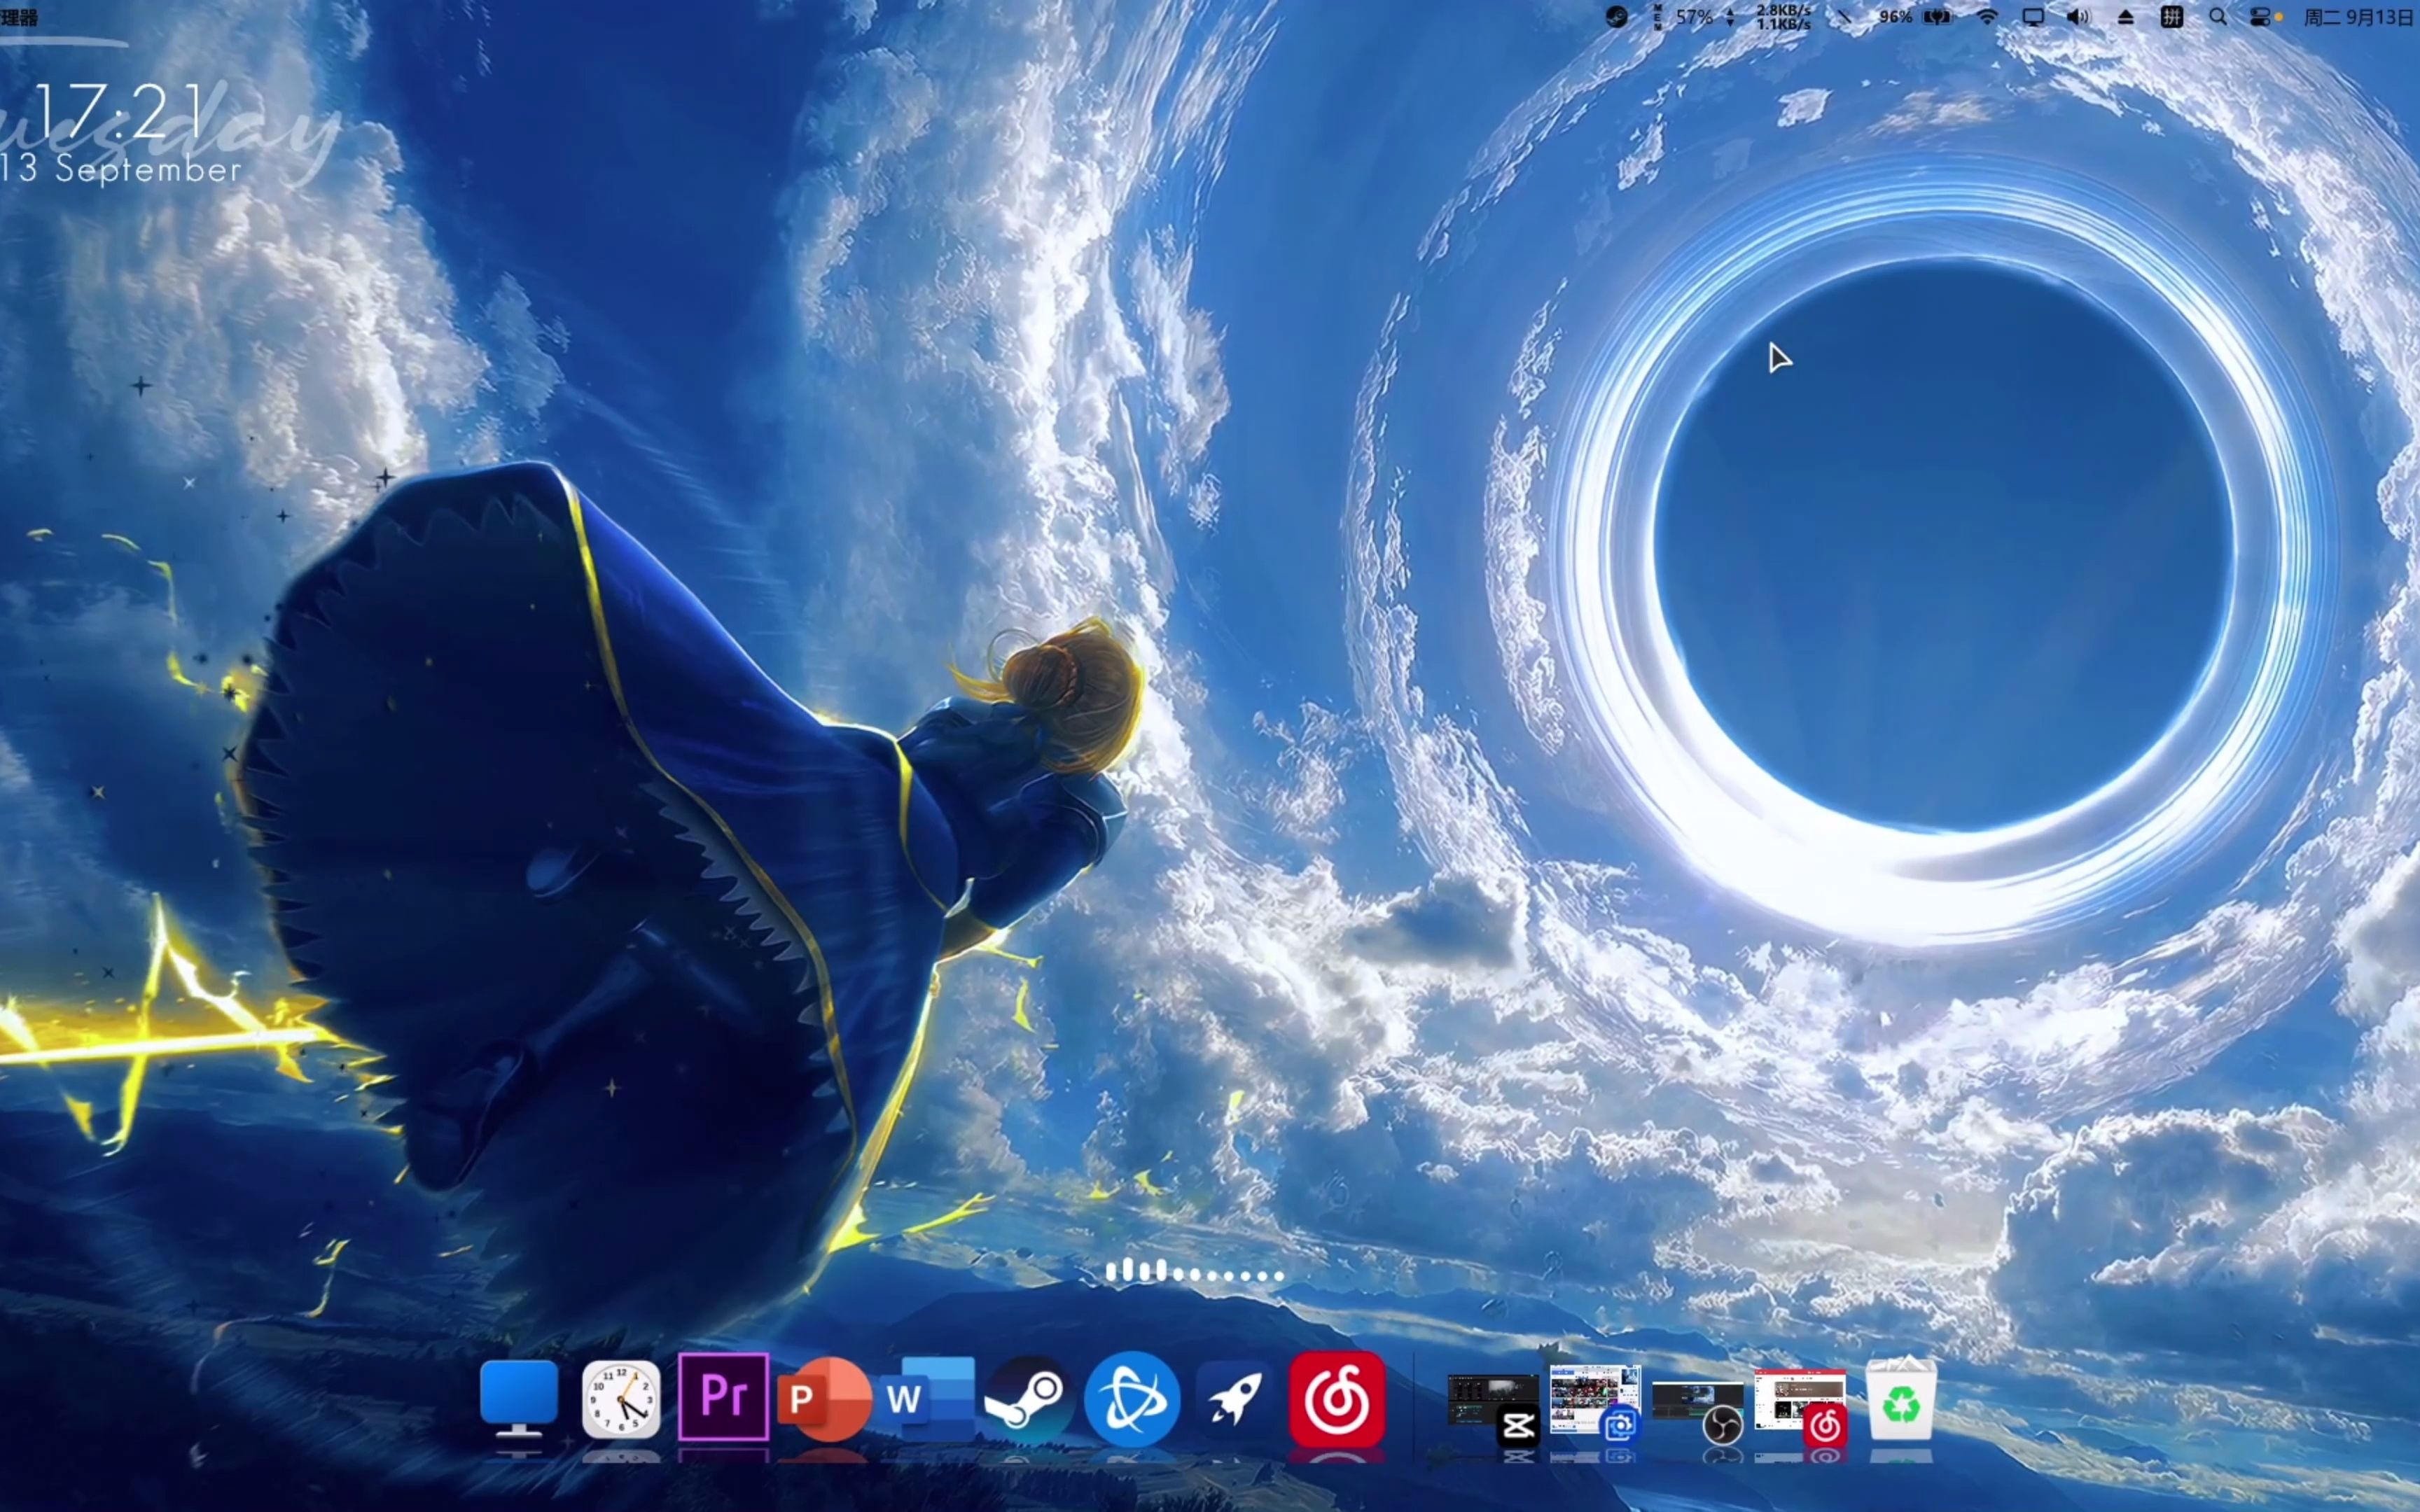2420x1512 pixels.
Task: Open the Pinyin input method menu
Action: (2171, 17)
